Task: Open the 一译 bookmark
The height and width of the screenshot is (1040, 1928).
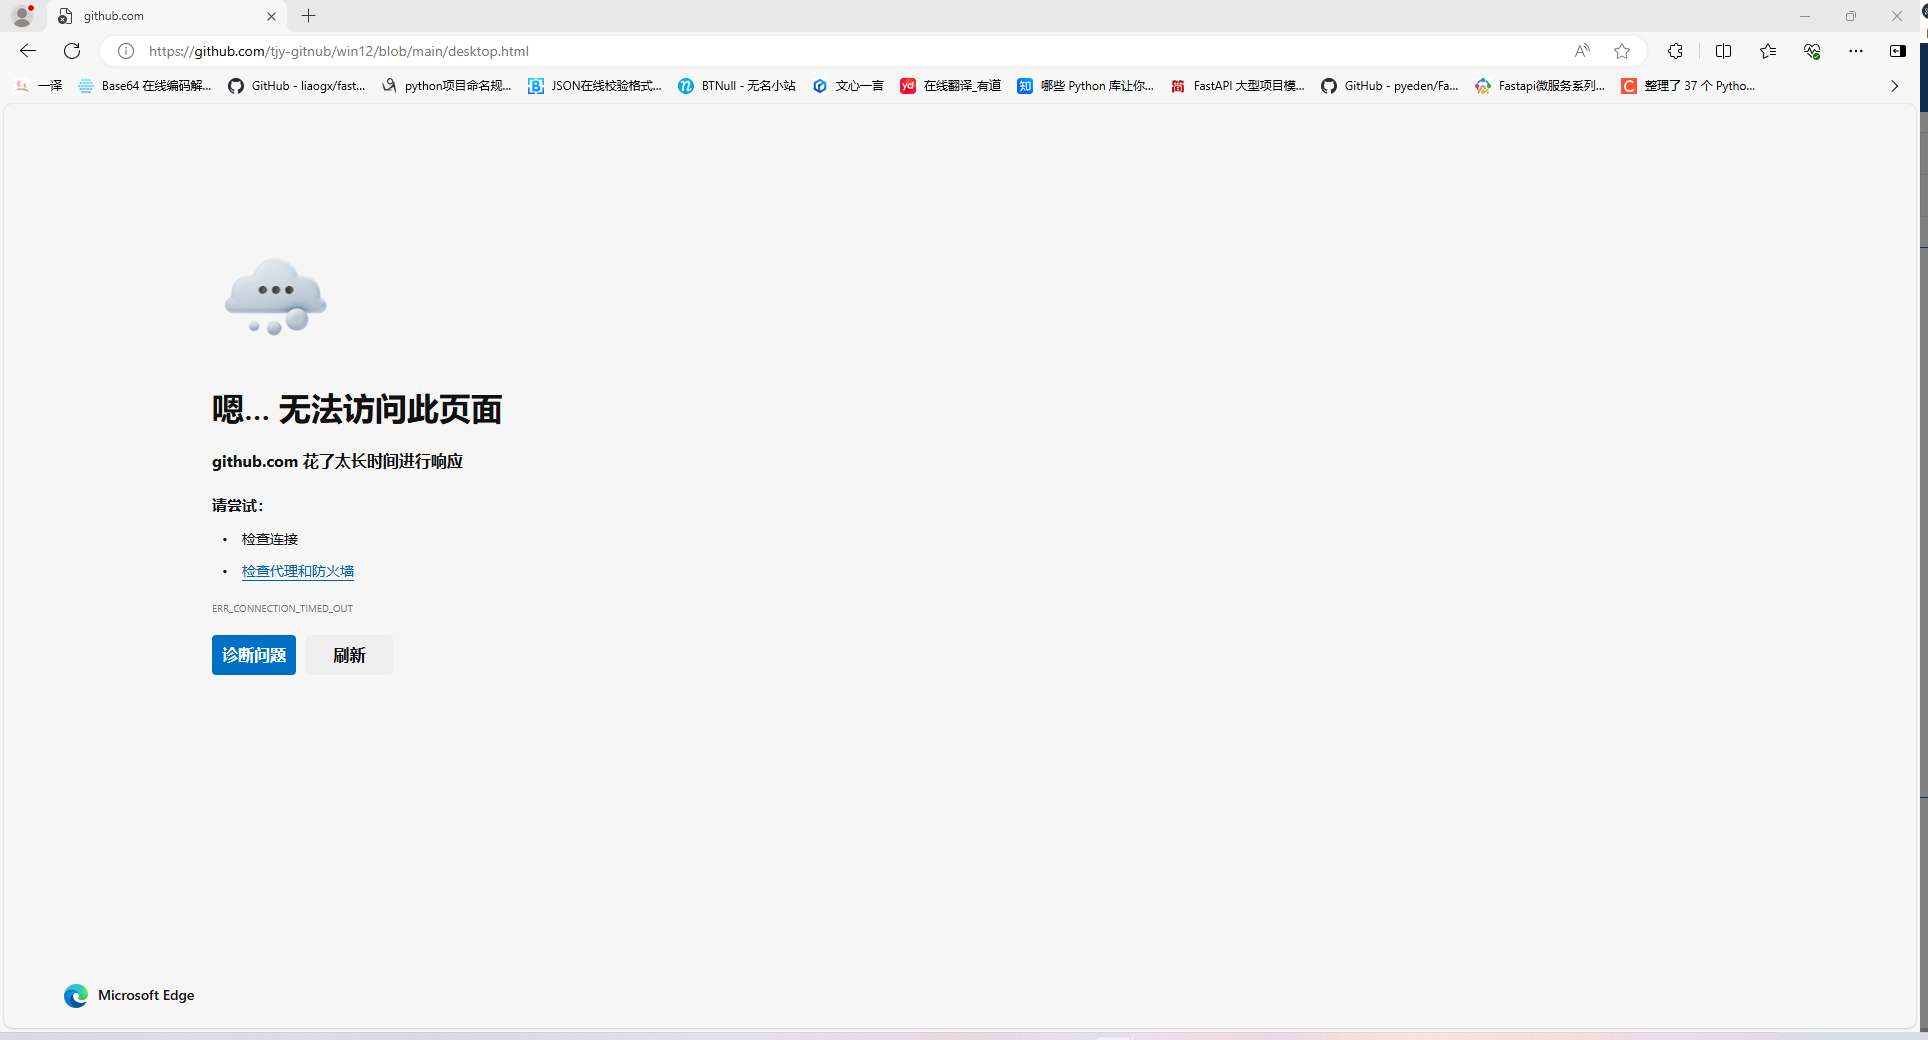Action: pyautogui.click(x=39, y=86)
